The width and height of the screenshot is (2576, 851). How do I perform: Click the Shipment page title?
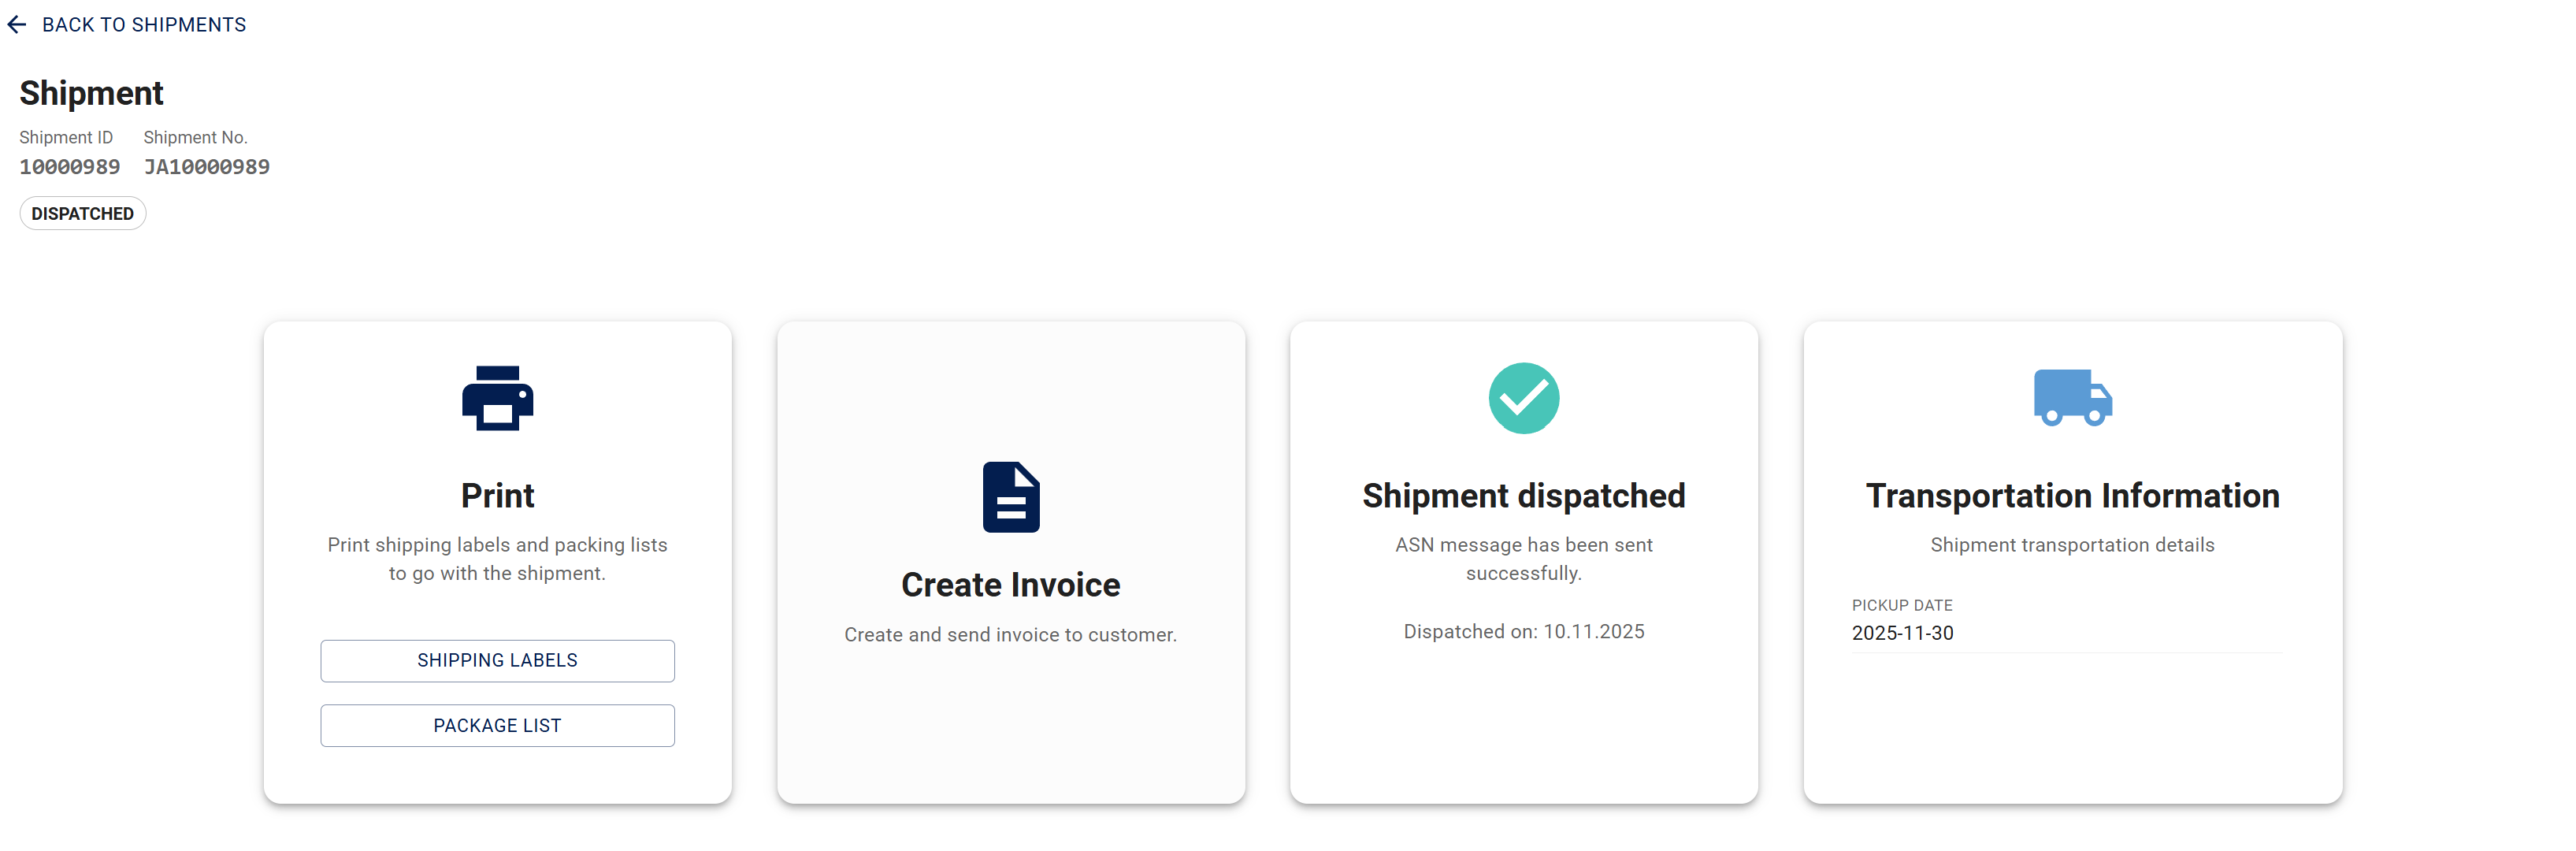[91, 93]
